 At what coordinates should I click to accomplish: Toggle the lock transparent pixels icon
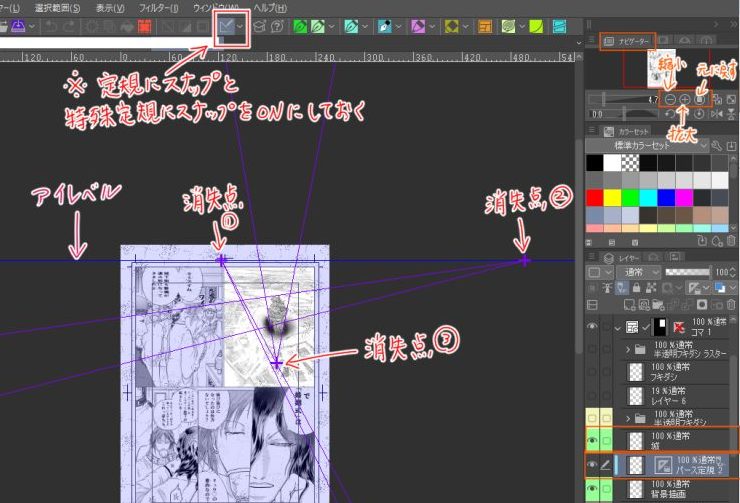point(651,288)
